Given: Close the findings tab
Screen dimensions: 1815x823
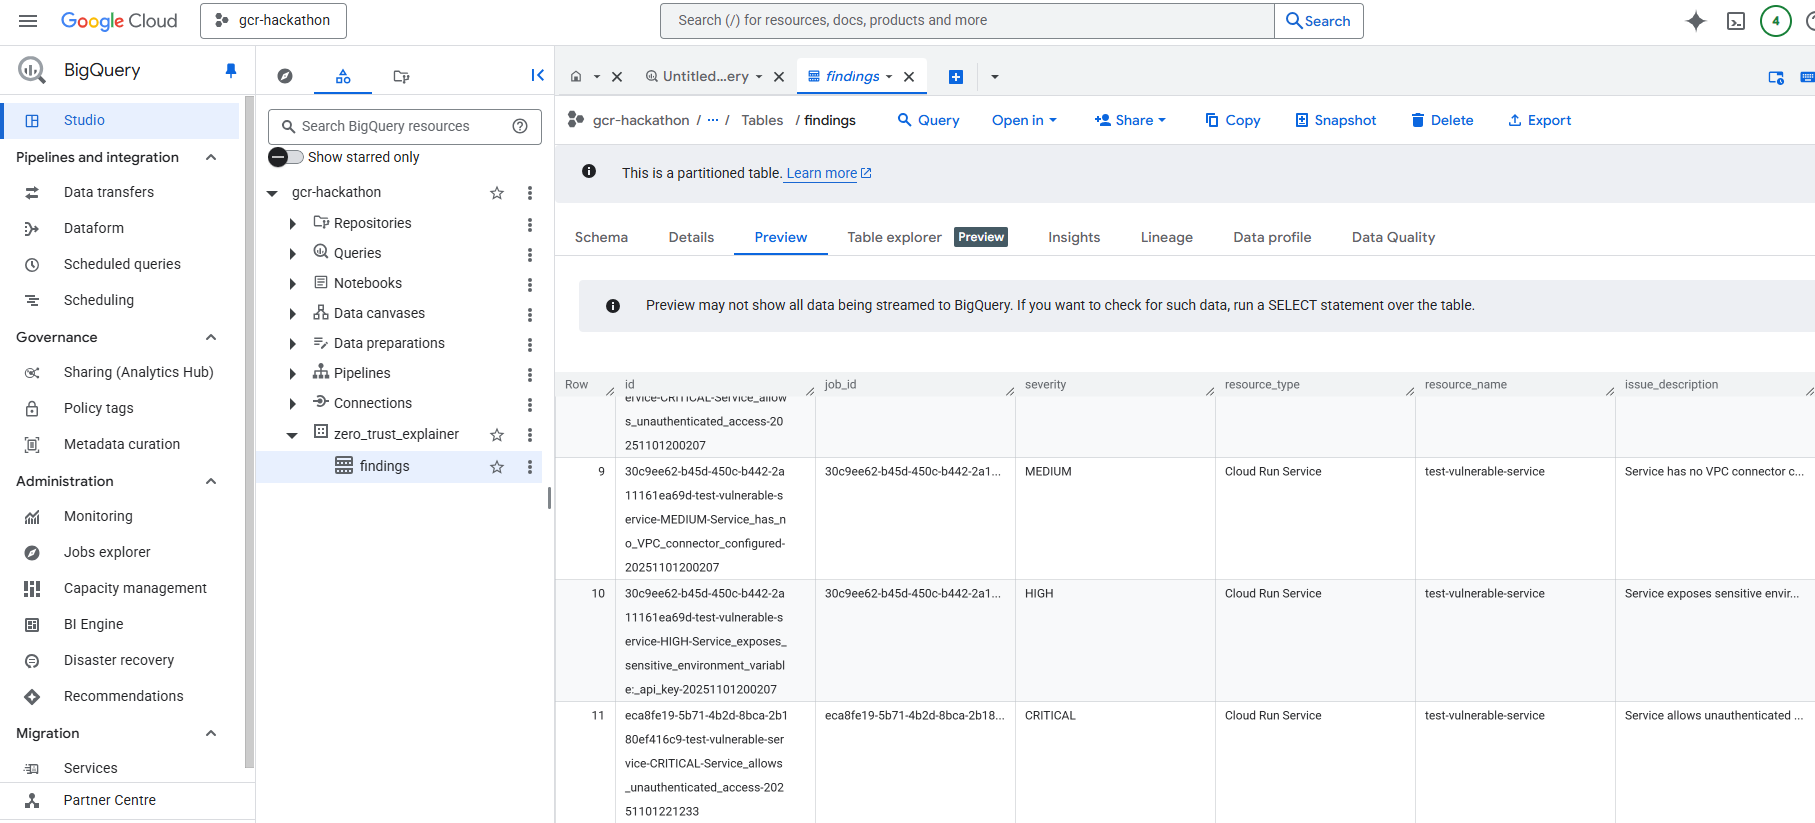Looking at the screenshot, I should pyautogui.click(x=909, y=76).
